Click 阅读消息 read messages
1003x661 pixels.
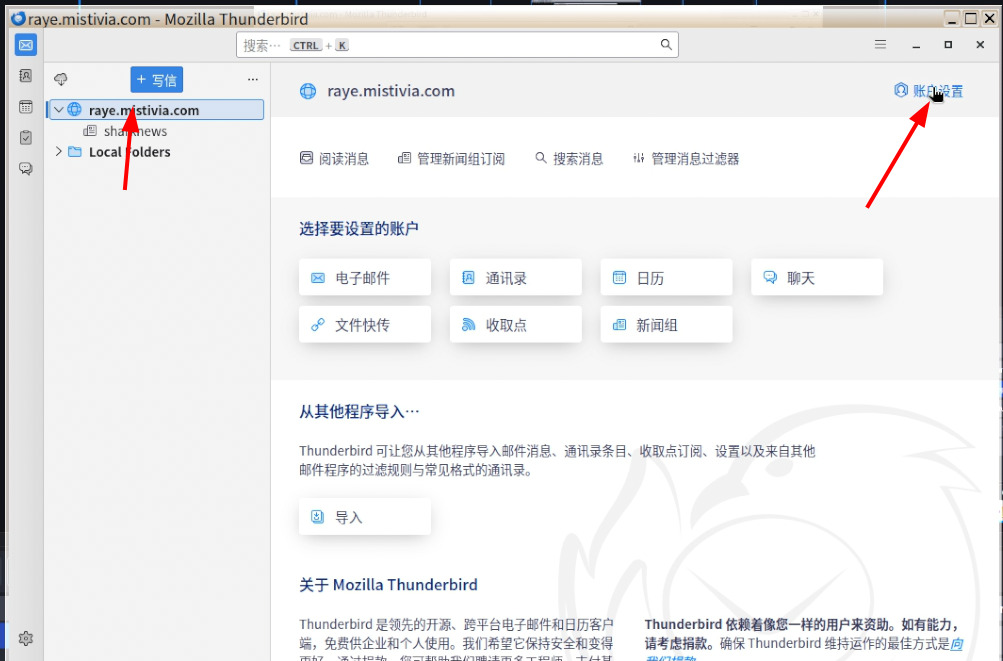pos(335,159)
